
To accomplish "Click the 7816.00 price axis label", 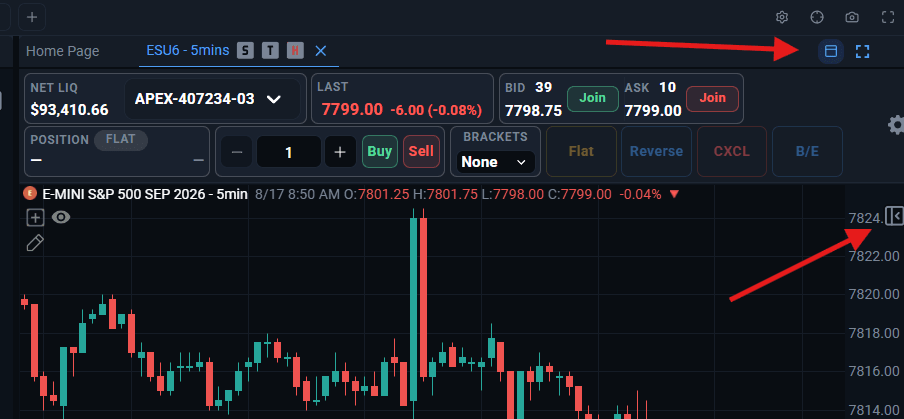I will tap(874, 371).
